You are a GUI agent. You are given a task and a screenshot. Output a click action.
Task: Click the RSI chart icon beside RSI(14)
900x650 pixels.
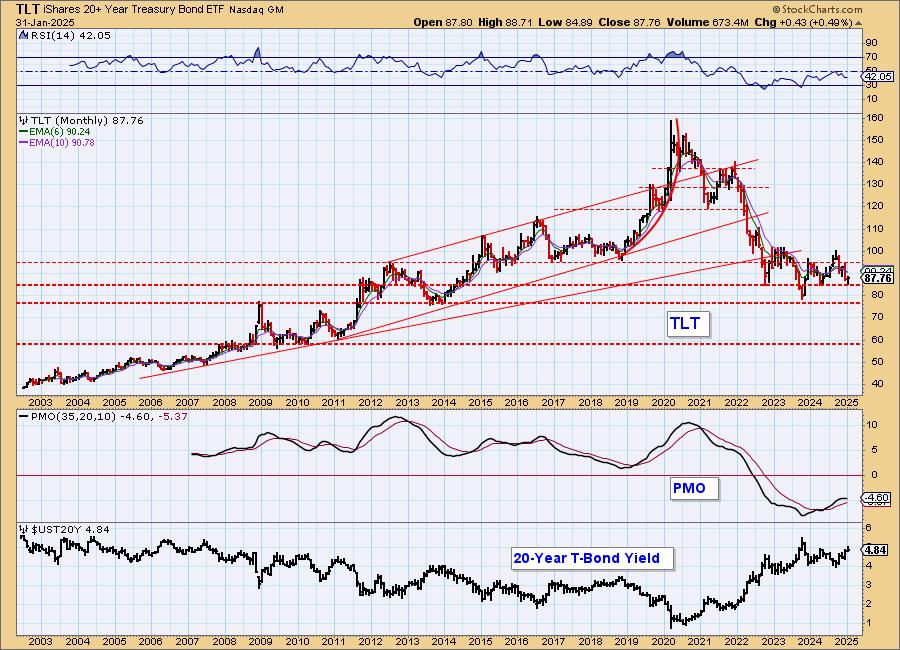(23, 35)
